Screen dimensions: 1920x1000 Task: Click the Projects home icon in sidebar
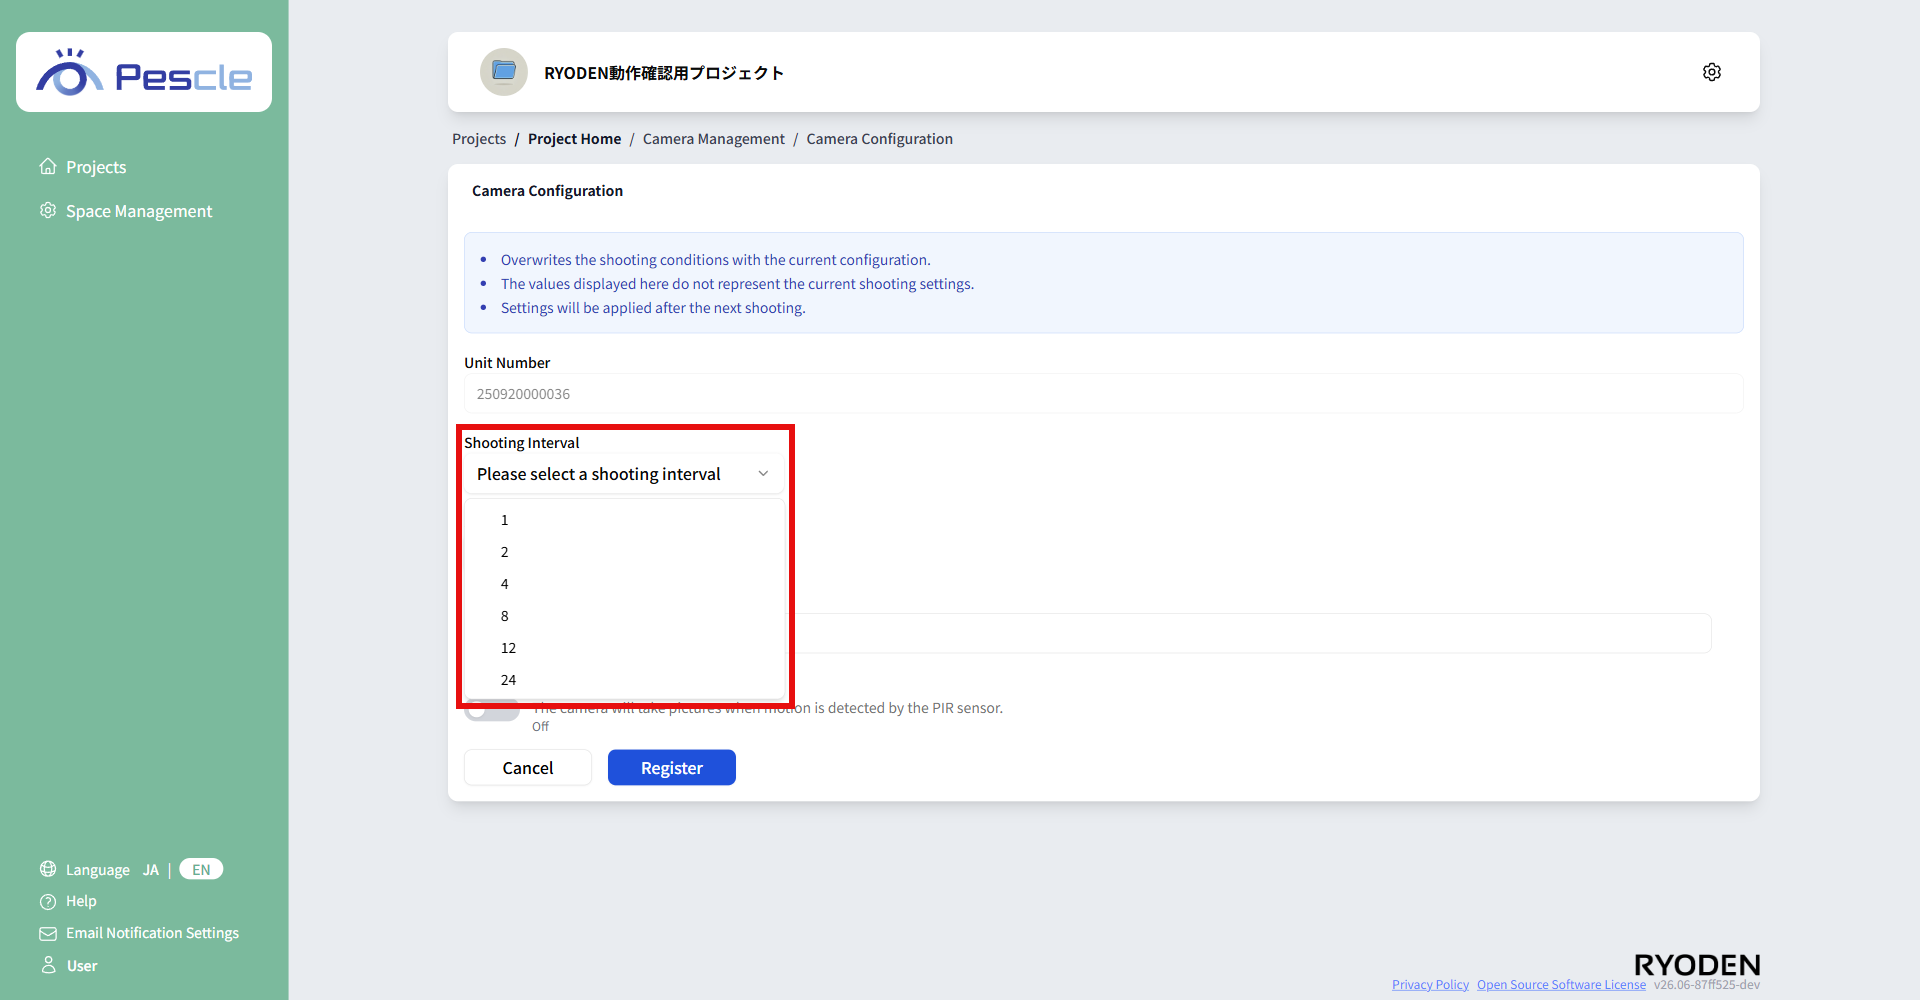coord(48,166)
